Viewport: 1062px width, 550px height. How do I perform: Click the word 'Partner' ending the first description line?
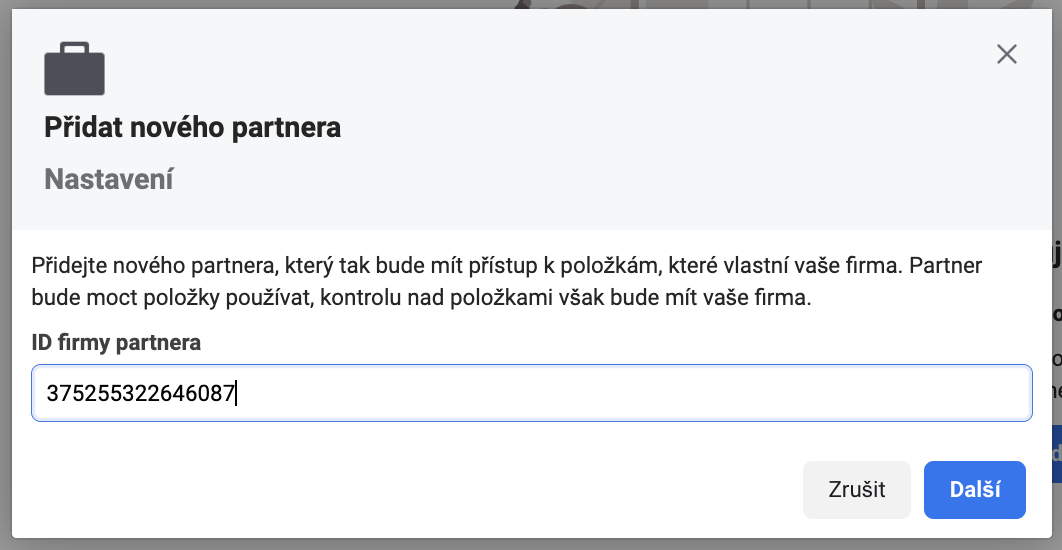(x=946, y=266)
